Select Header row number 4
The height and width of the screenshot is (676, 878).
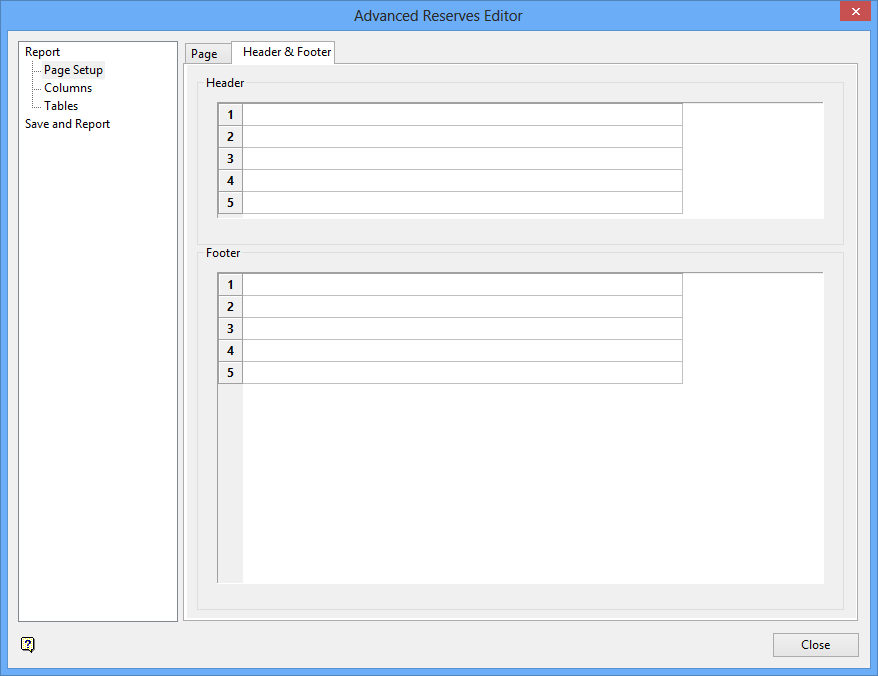point(230,181)
